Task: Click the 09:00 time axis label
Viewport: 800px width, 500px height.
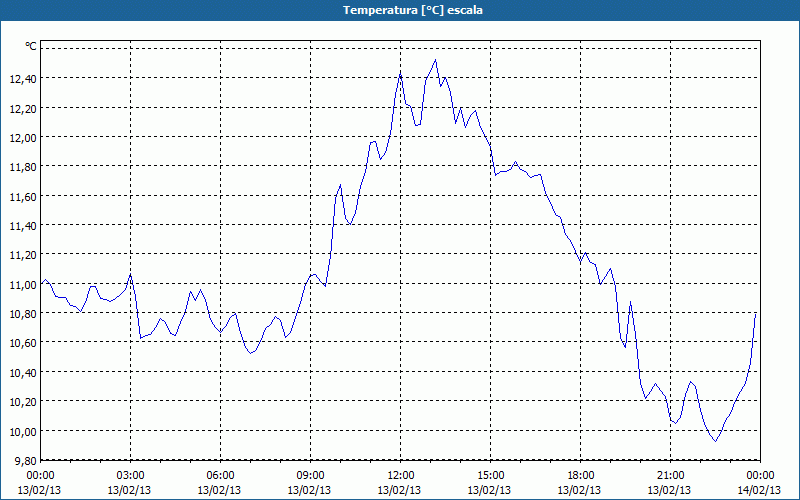Action: coord(310,476)
